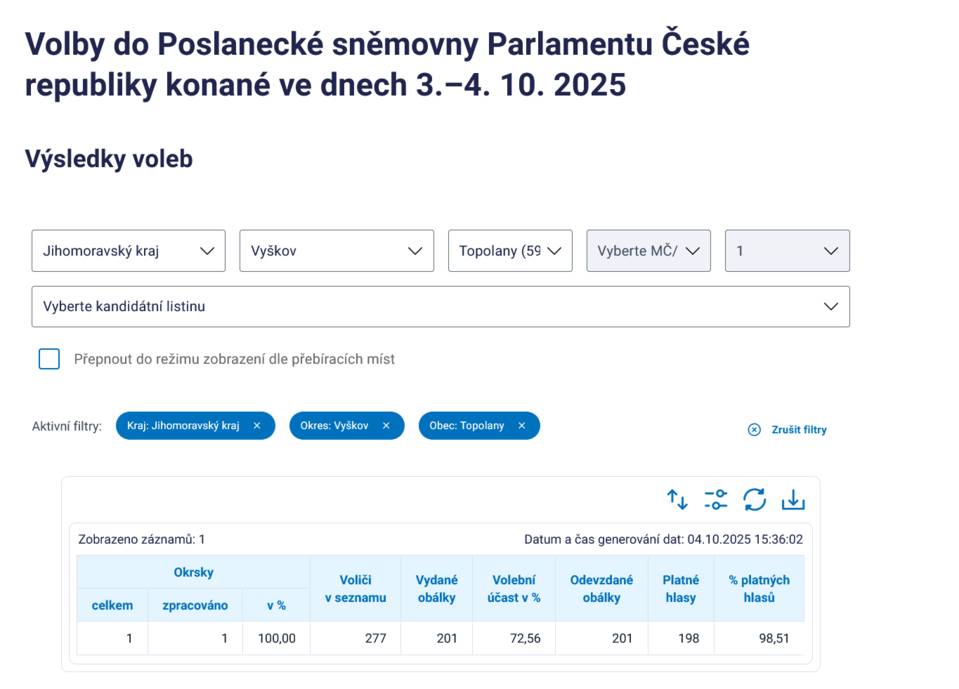Click the Volební účast v % header
This screenshot has height=689, width=959.
coord(514,589)
